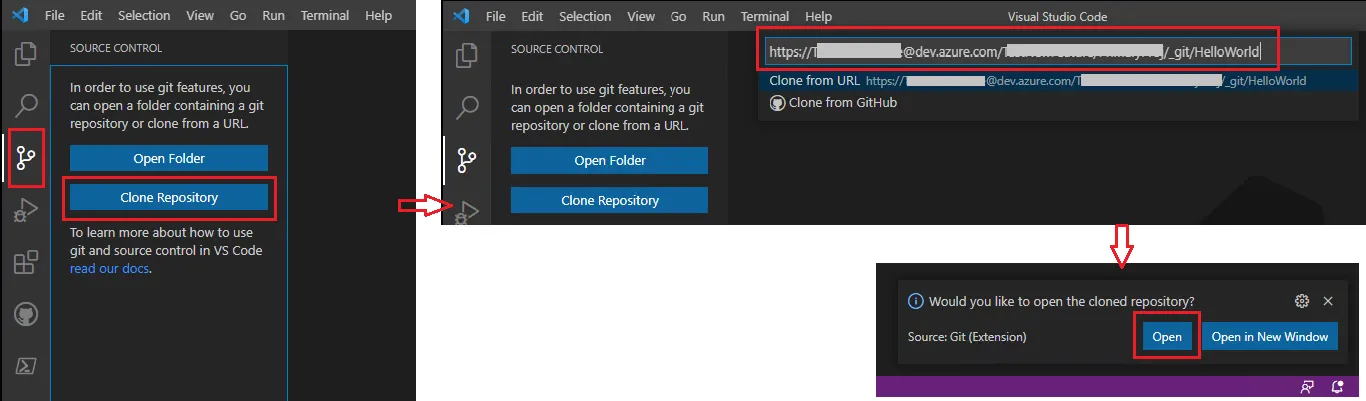Open Run menu in right window

(714, 17)
